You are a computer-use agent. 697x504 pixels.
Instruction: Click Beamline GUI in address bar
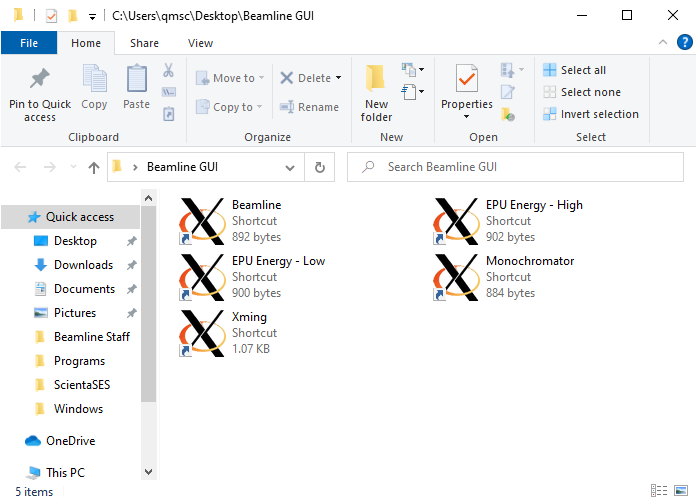coord(182,167)
